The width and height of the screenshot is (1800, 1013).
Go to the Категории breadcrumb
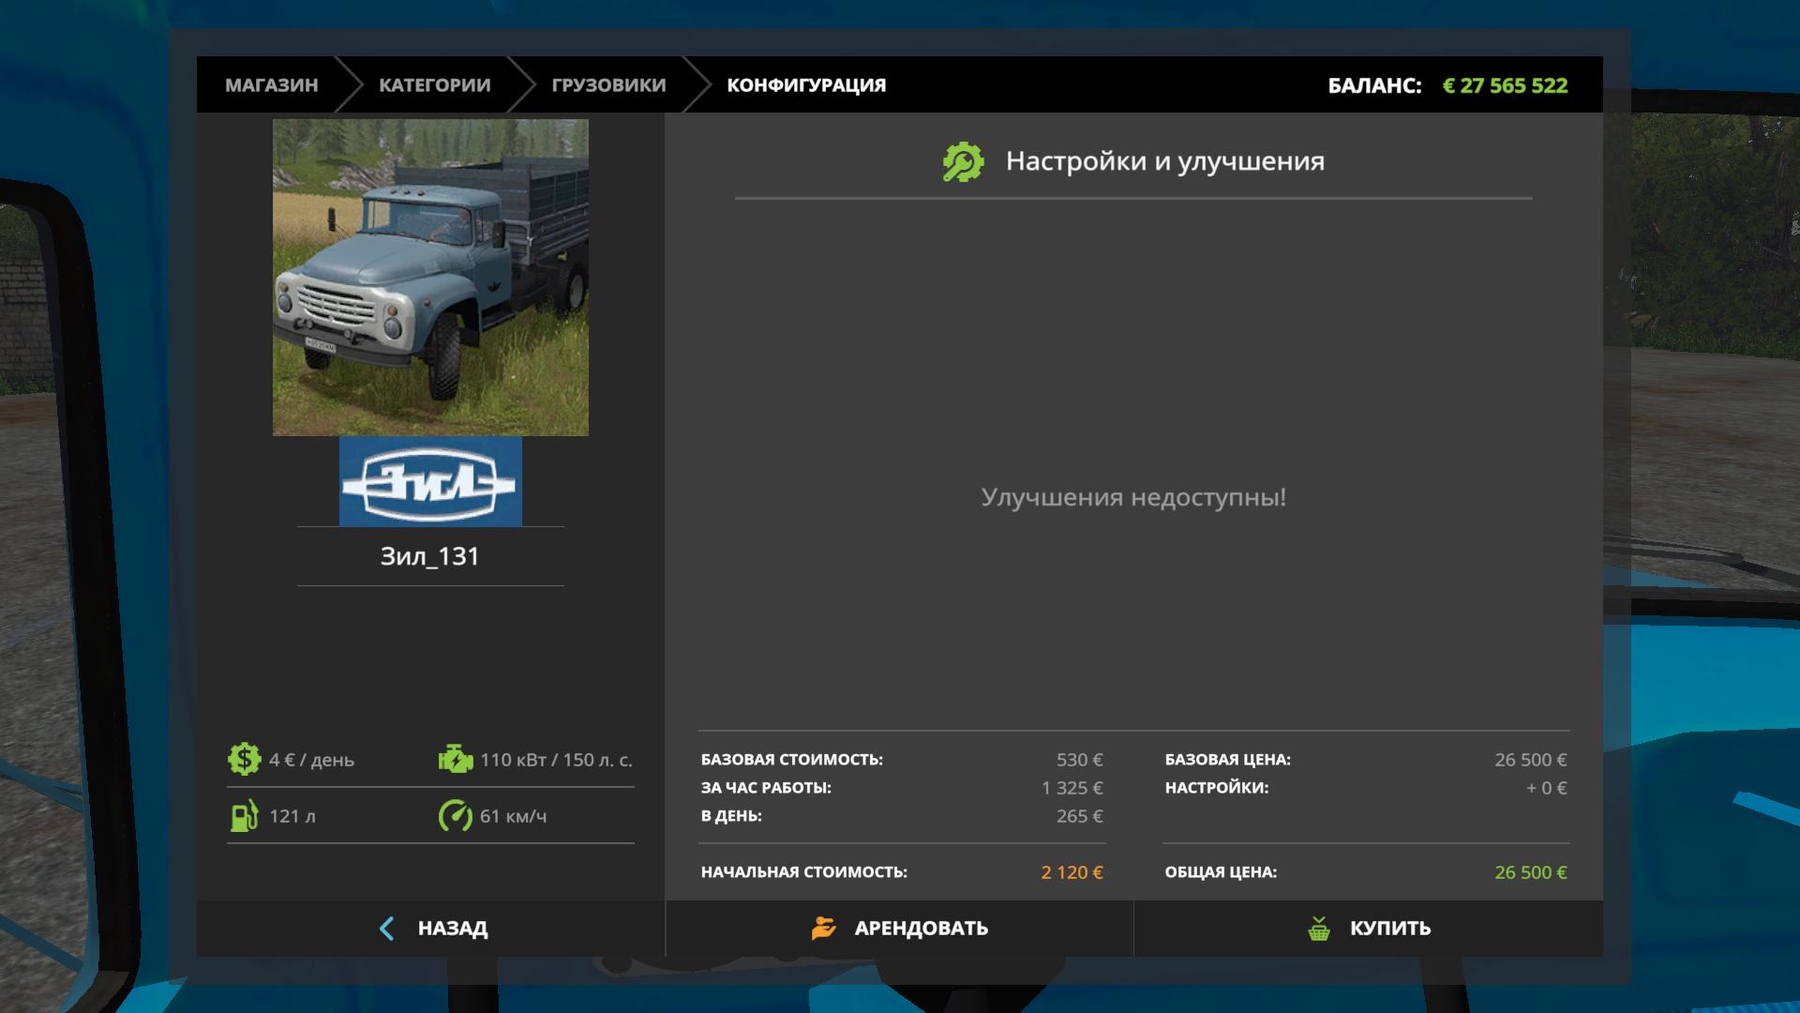click(434, 85)
